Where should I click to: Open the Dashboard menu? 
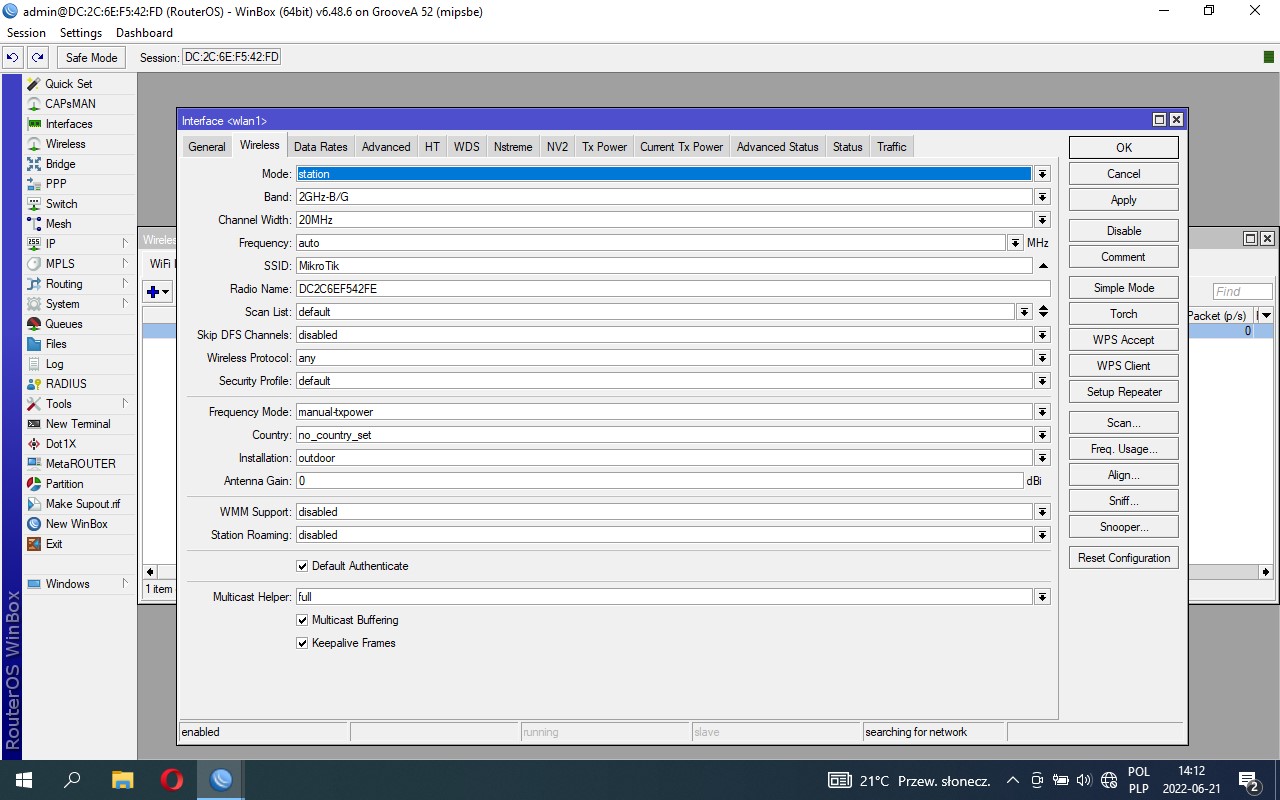click(x=144, y=33)
